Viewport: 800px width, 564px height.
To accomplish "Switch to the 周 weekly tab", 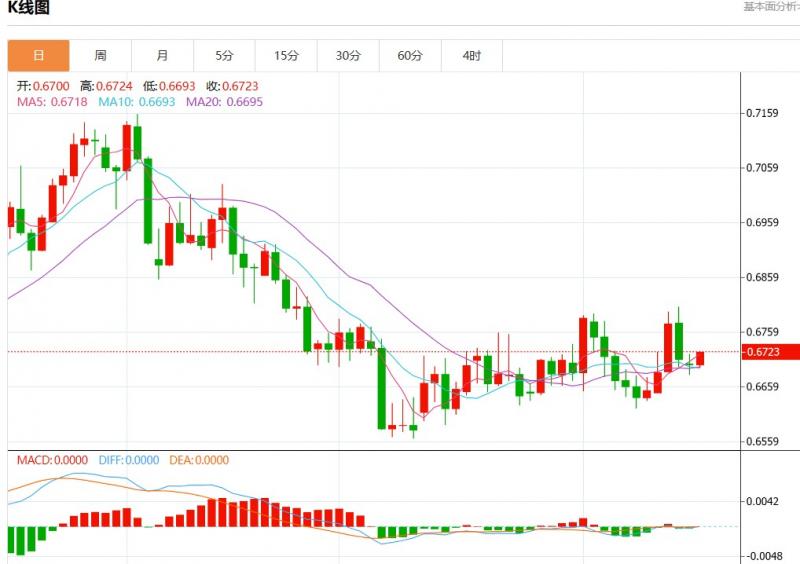I will point(101,56).
